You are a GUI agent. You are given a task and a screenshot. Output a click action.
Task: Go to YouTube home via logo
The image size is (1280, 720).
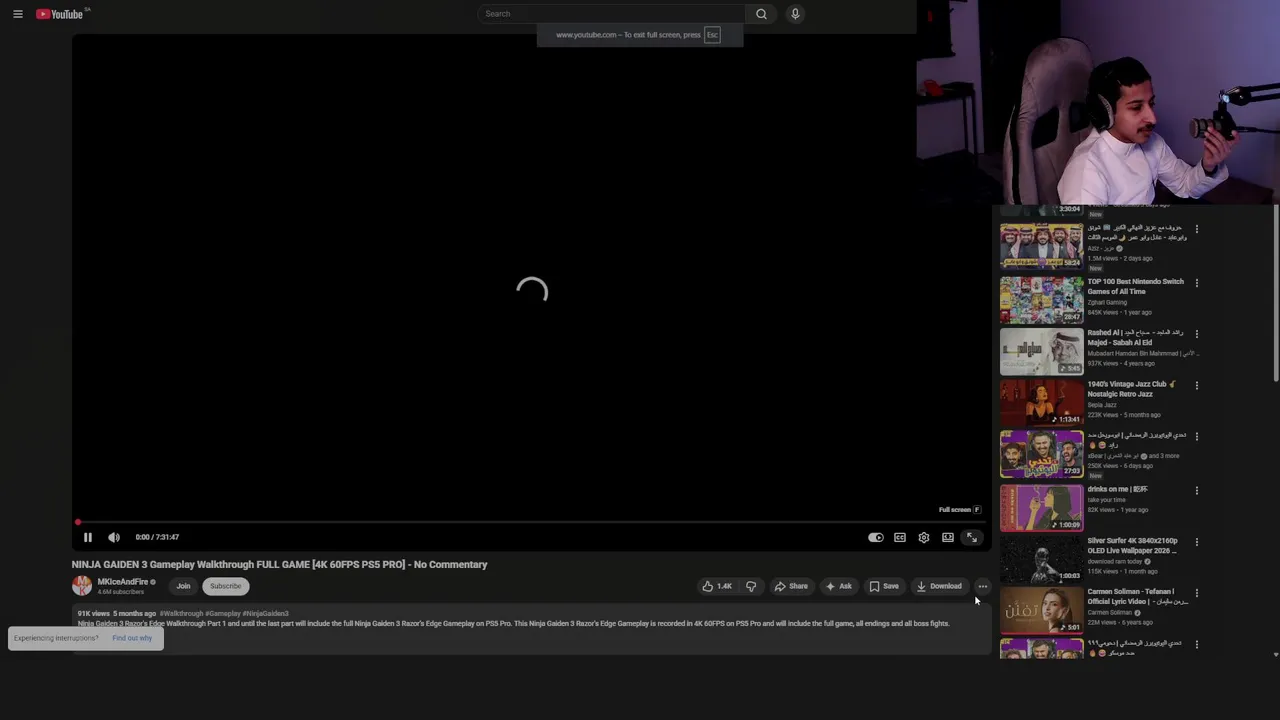[61, 14]
